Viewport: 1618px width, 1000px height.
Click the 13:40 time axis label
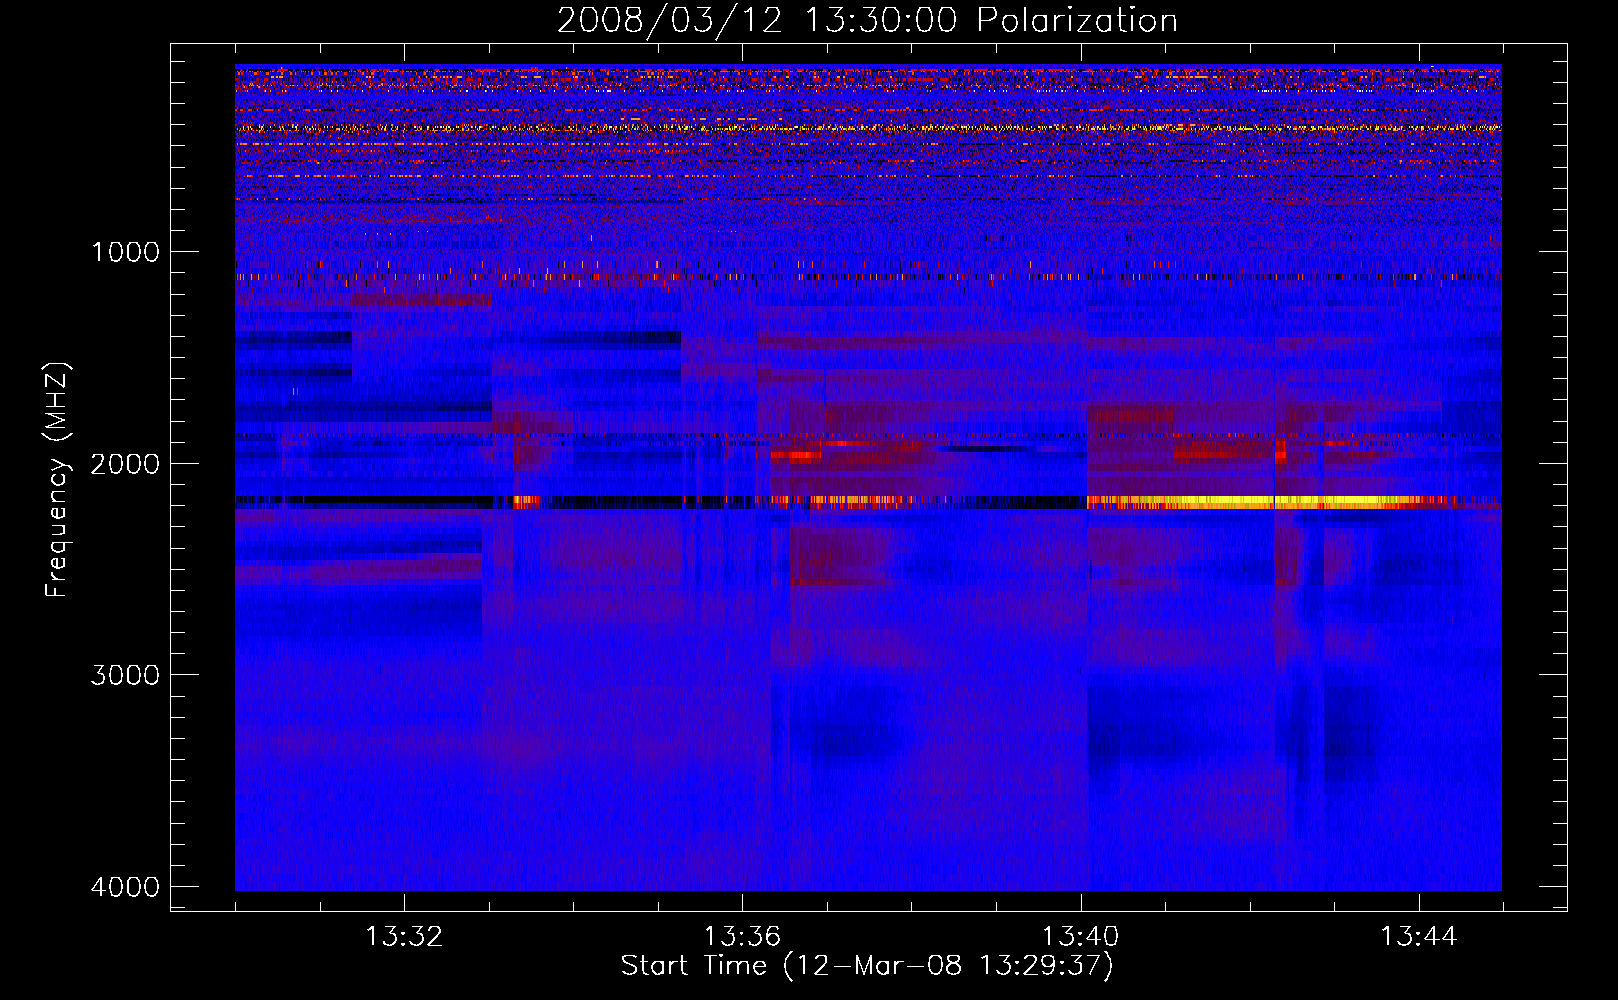[x=1081, y=937]
